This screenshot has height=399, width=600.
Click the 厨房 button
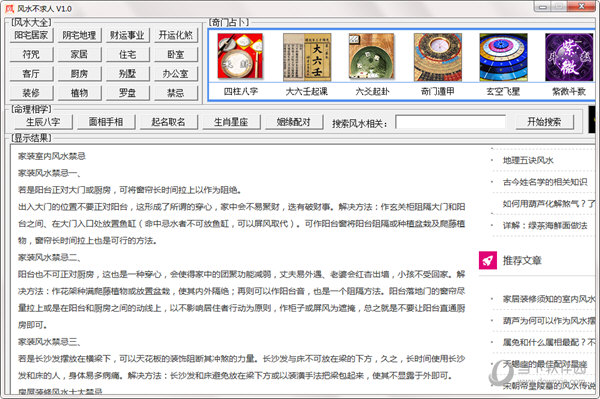(79, 73)
